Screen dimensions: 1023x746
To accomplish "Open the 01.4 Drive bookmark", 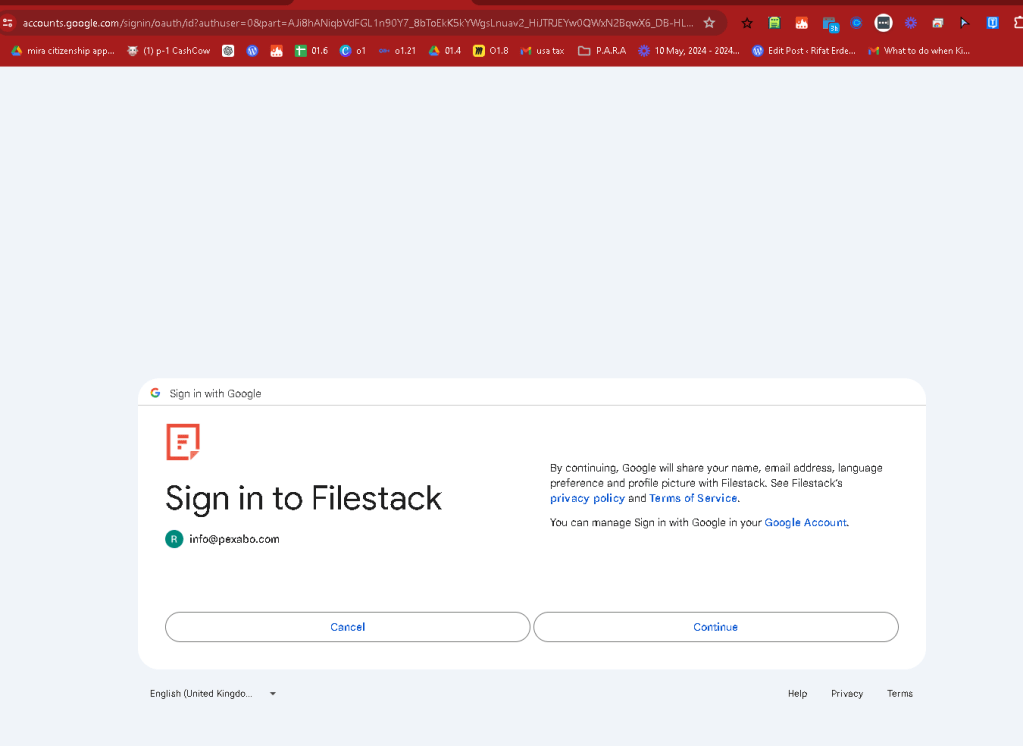I will [445, 50].
